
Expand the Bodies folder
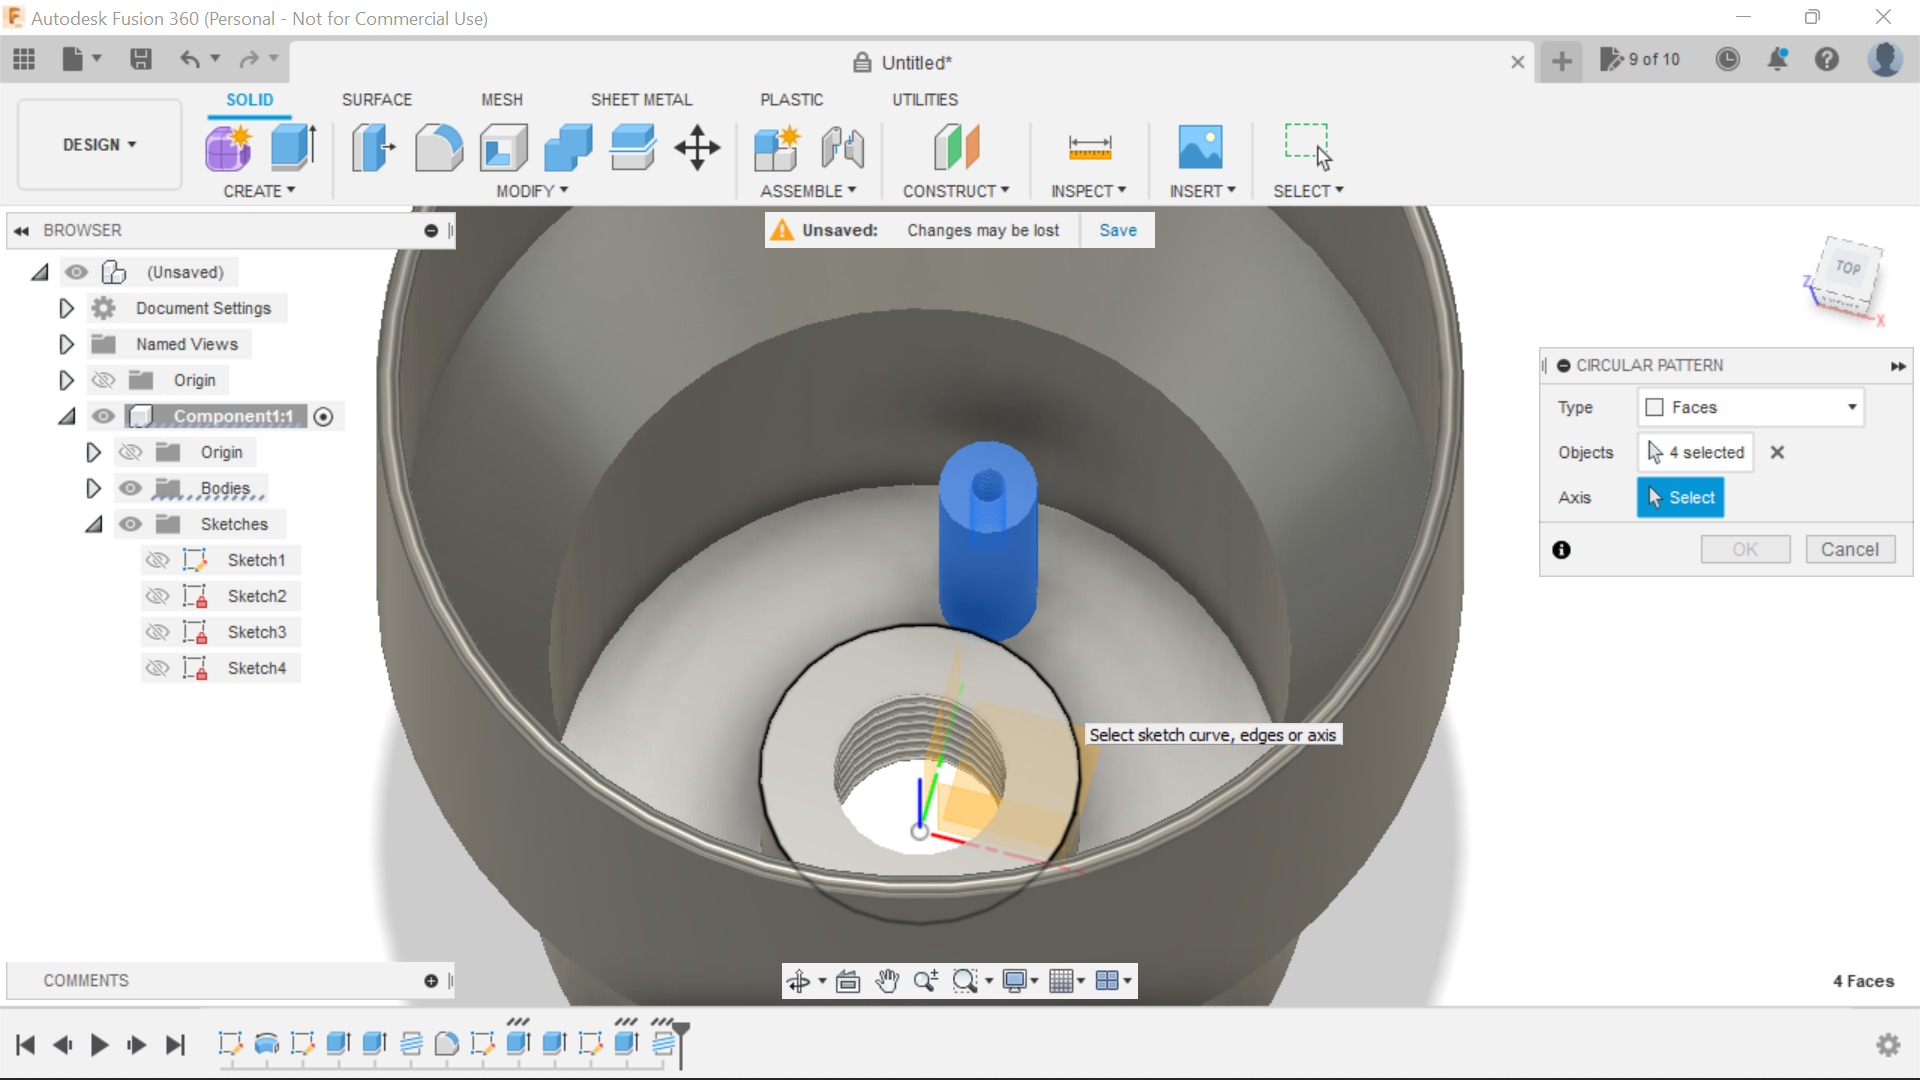(93, 488)
